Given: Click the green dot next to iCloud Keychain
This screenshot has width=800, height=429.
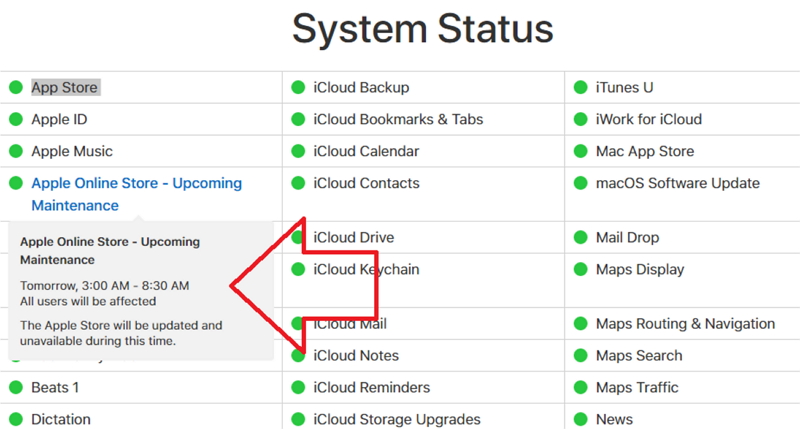Looking at the screenshot, I should click(298, 270).
